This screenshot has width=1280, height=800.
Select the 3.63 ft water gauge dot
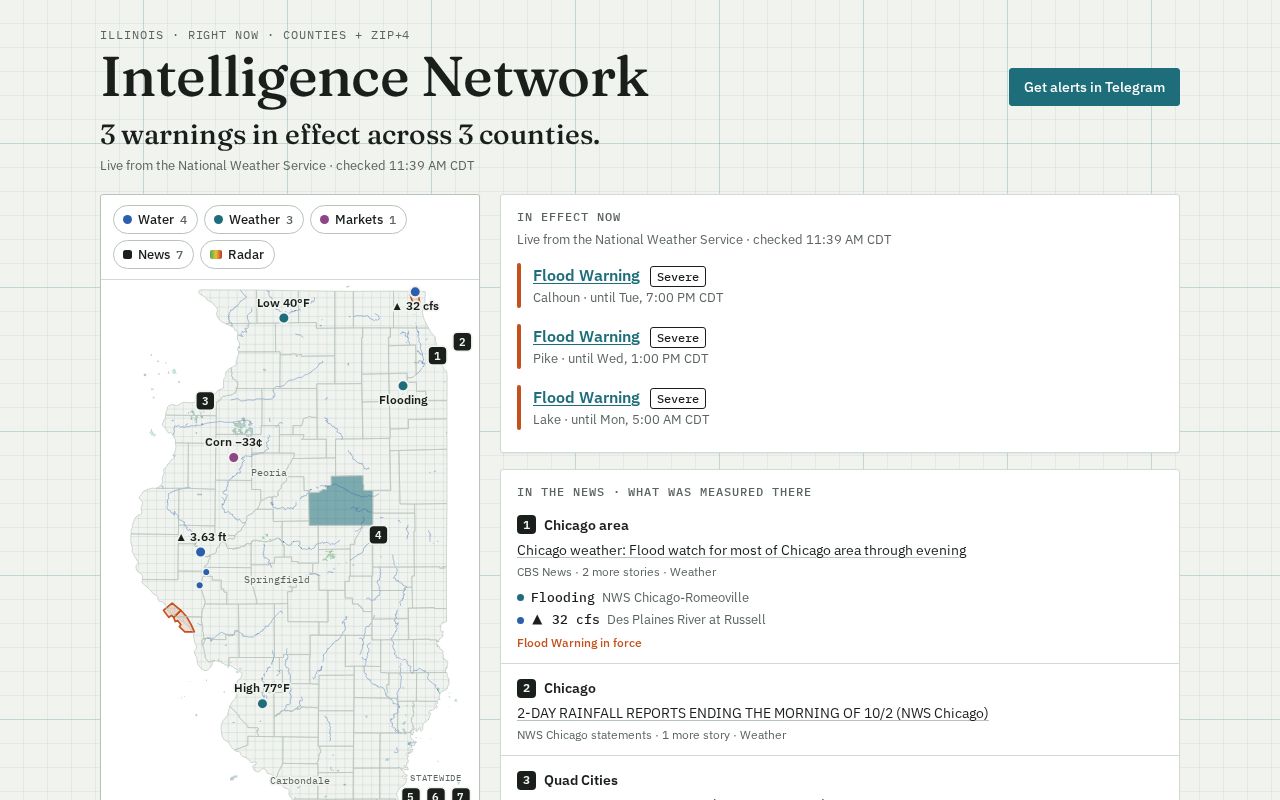pos(201,552)
